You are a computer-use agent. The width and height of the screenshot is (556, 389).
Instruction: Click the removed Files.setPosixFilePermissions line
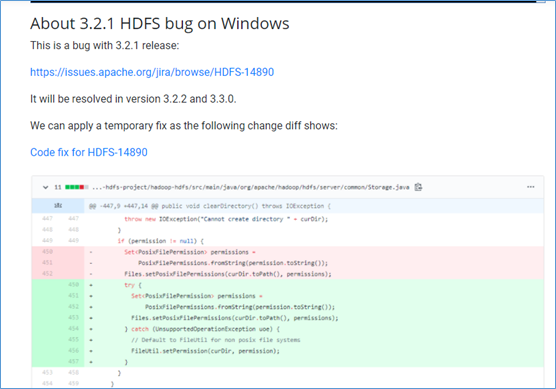tap(228, 274)
